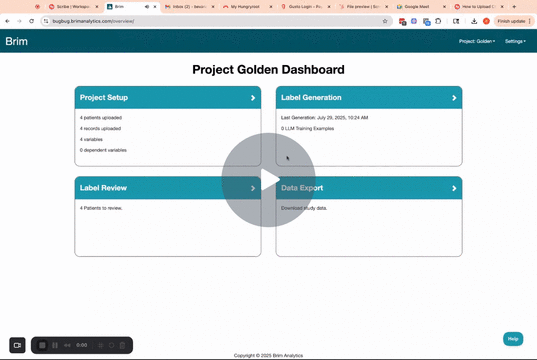The width and height of the screenshot is (537, 360).
Task: Click the "0 dependent variables" text
Action: pyautogui.click(x=103, y=150)
